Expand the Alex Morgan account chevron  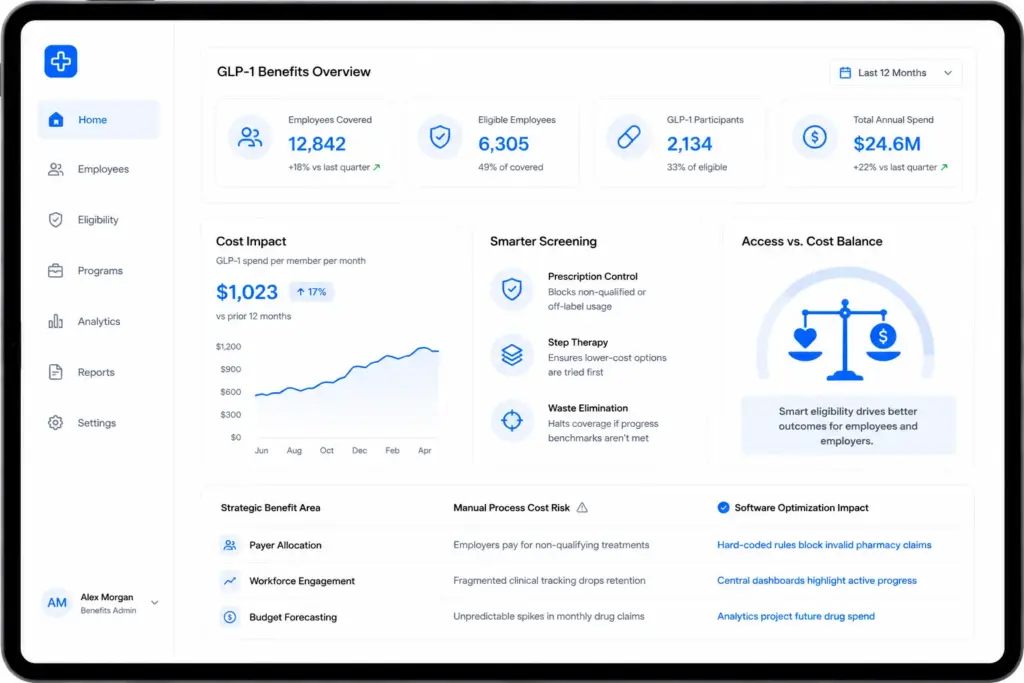(x=155, y=603)
